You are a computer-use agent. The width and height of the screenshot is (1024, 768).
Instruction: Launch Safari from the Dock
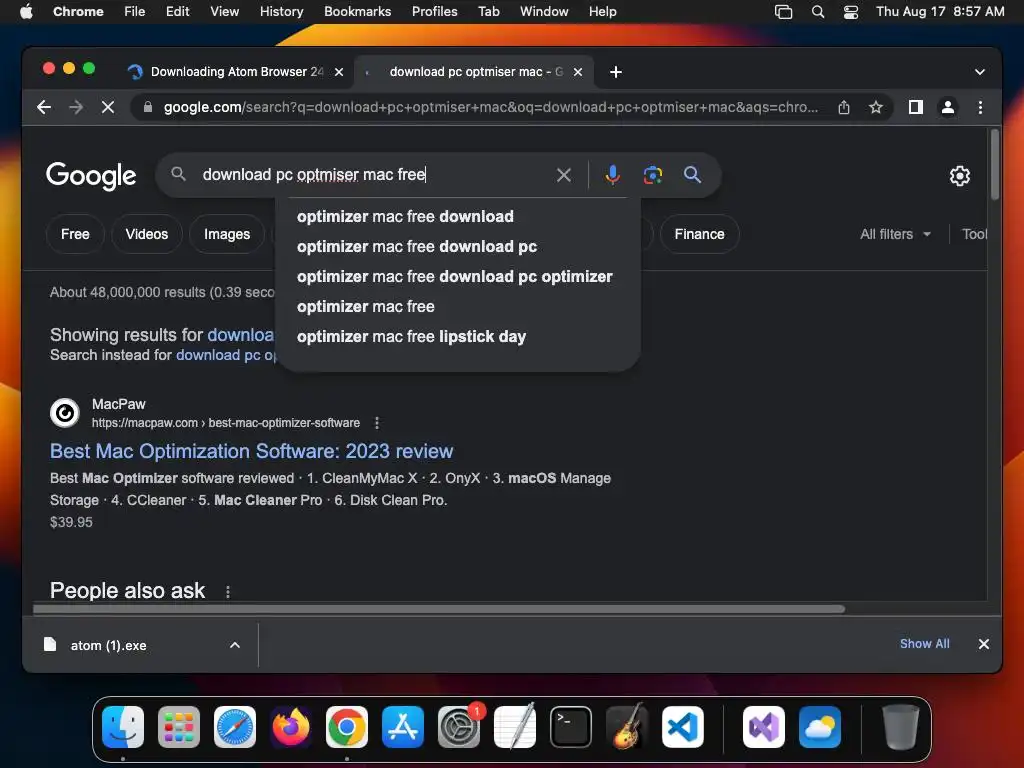235,727
